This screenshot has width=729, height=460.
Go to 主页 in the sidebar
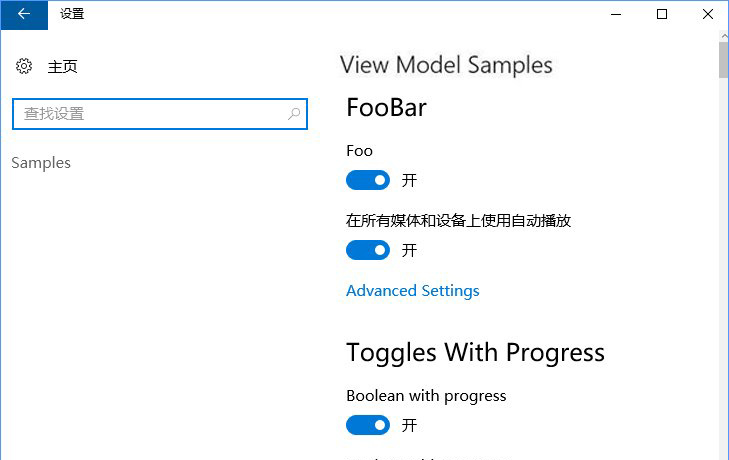(x=62, y=67)
